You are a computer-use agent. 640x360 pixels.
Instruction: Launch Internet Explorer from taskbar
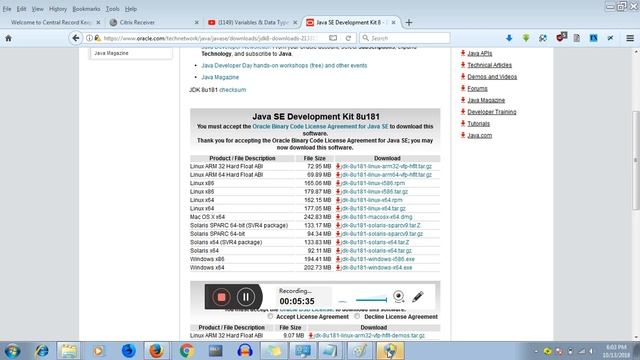point(42,351)
